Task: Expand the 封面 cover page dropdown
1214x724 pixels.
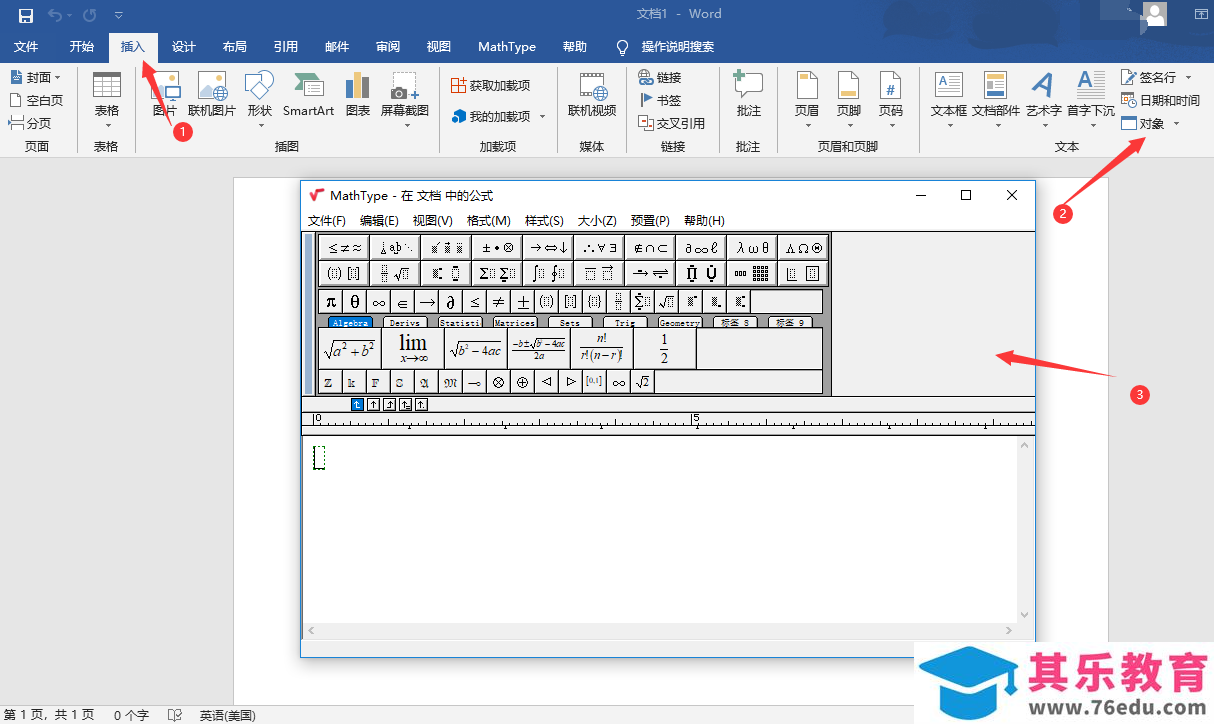Action: pos(57,77)
